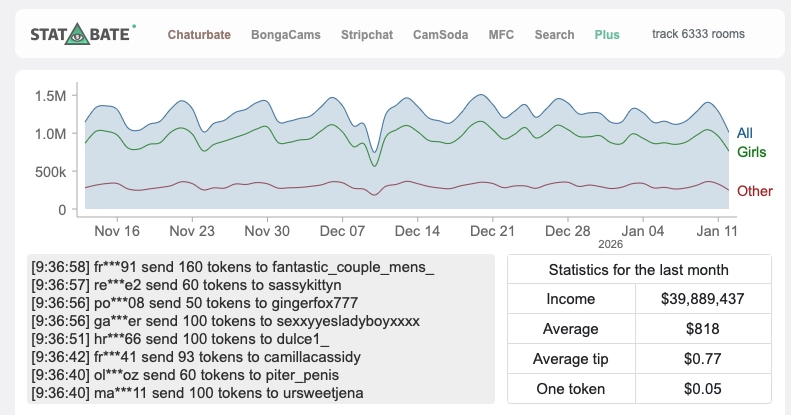Click the Average row label
The image size is (791, 415).
[571, 329]
